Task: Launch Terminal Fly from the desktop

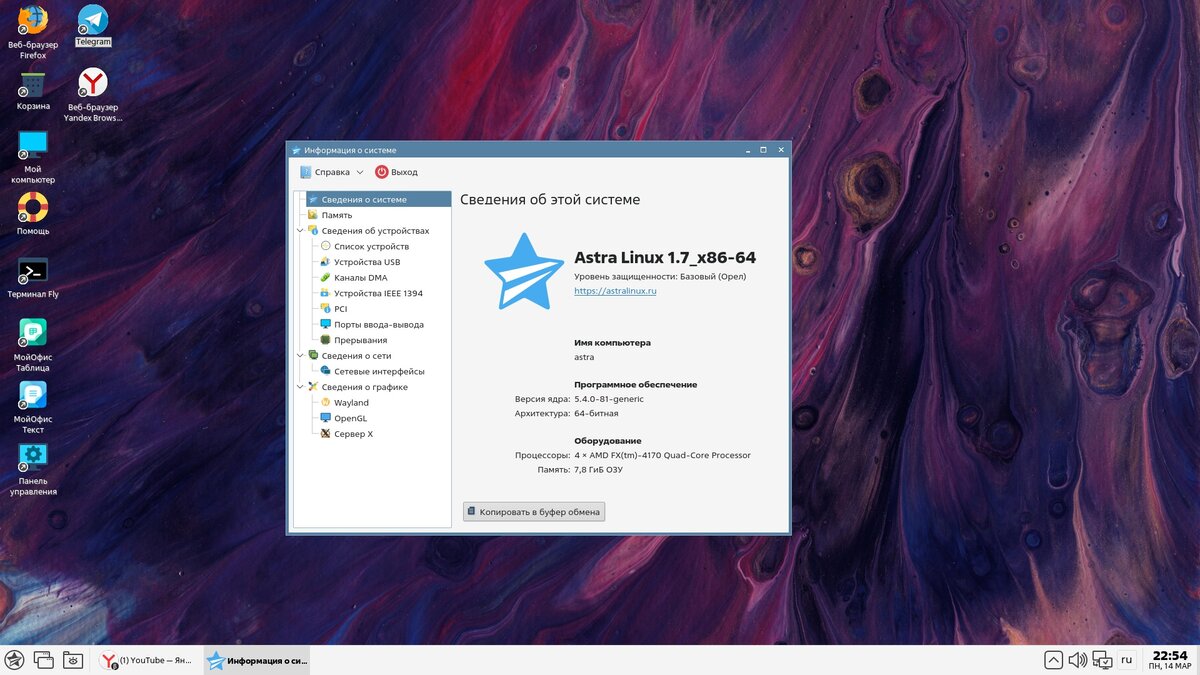Action: point(33,278)
